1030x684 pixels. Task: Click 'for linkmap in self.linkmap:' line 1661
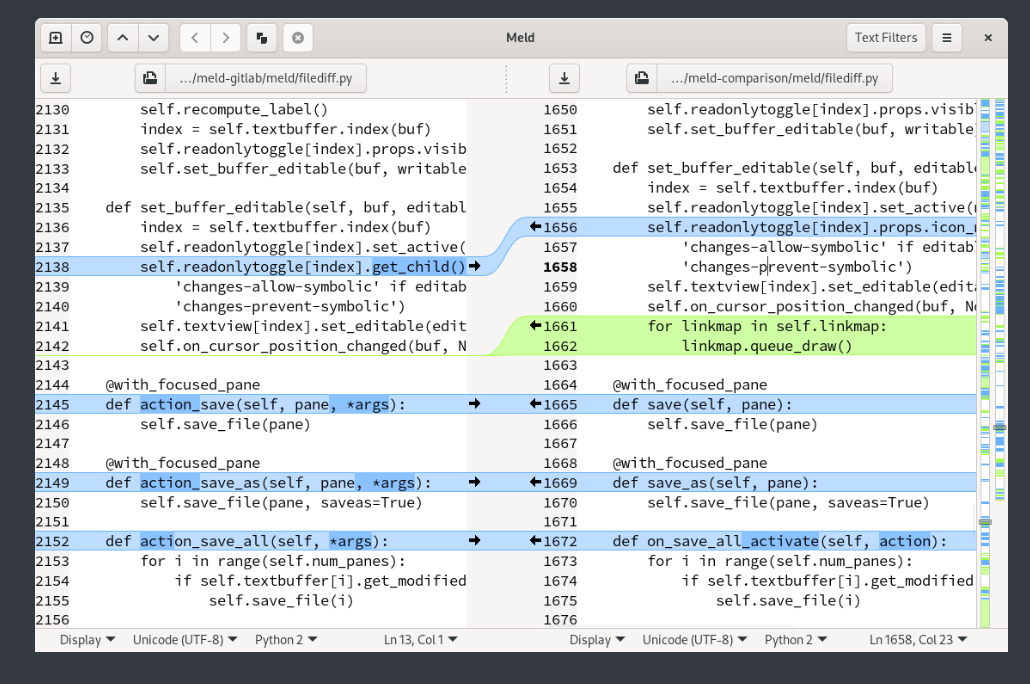click(767, 326)
